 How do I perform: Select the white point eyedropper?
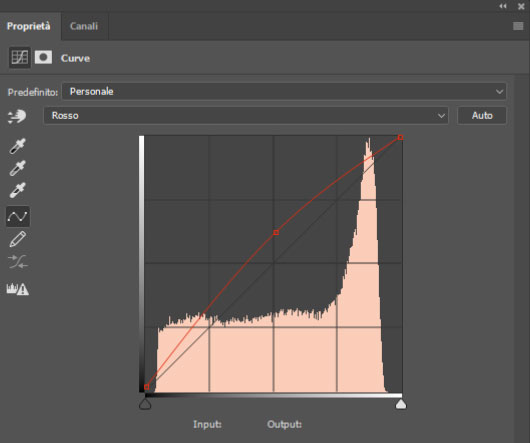17,190
